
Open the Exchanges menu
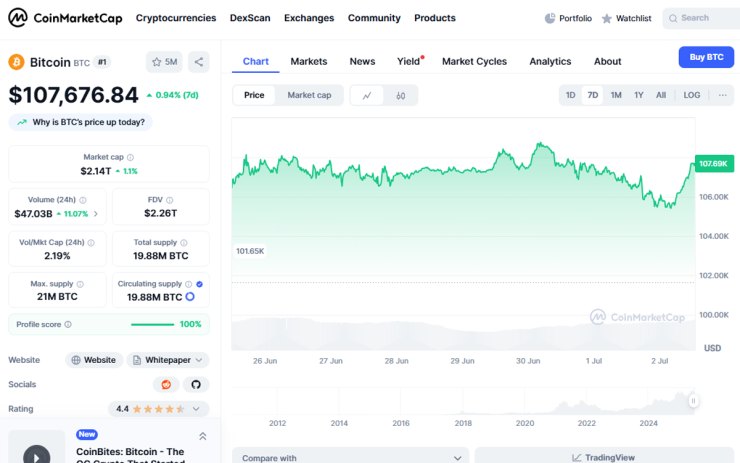(309, 18)
